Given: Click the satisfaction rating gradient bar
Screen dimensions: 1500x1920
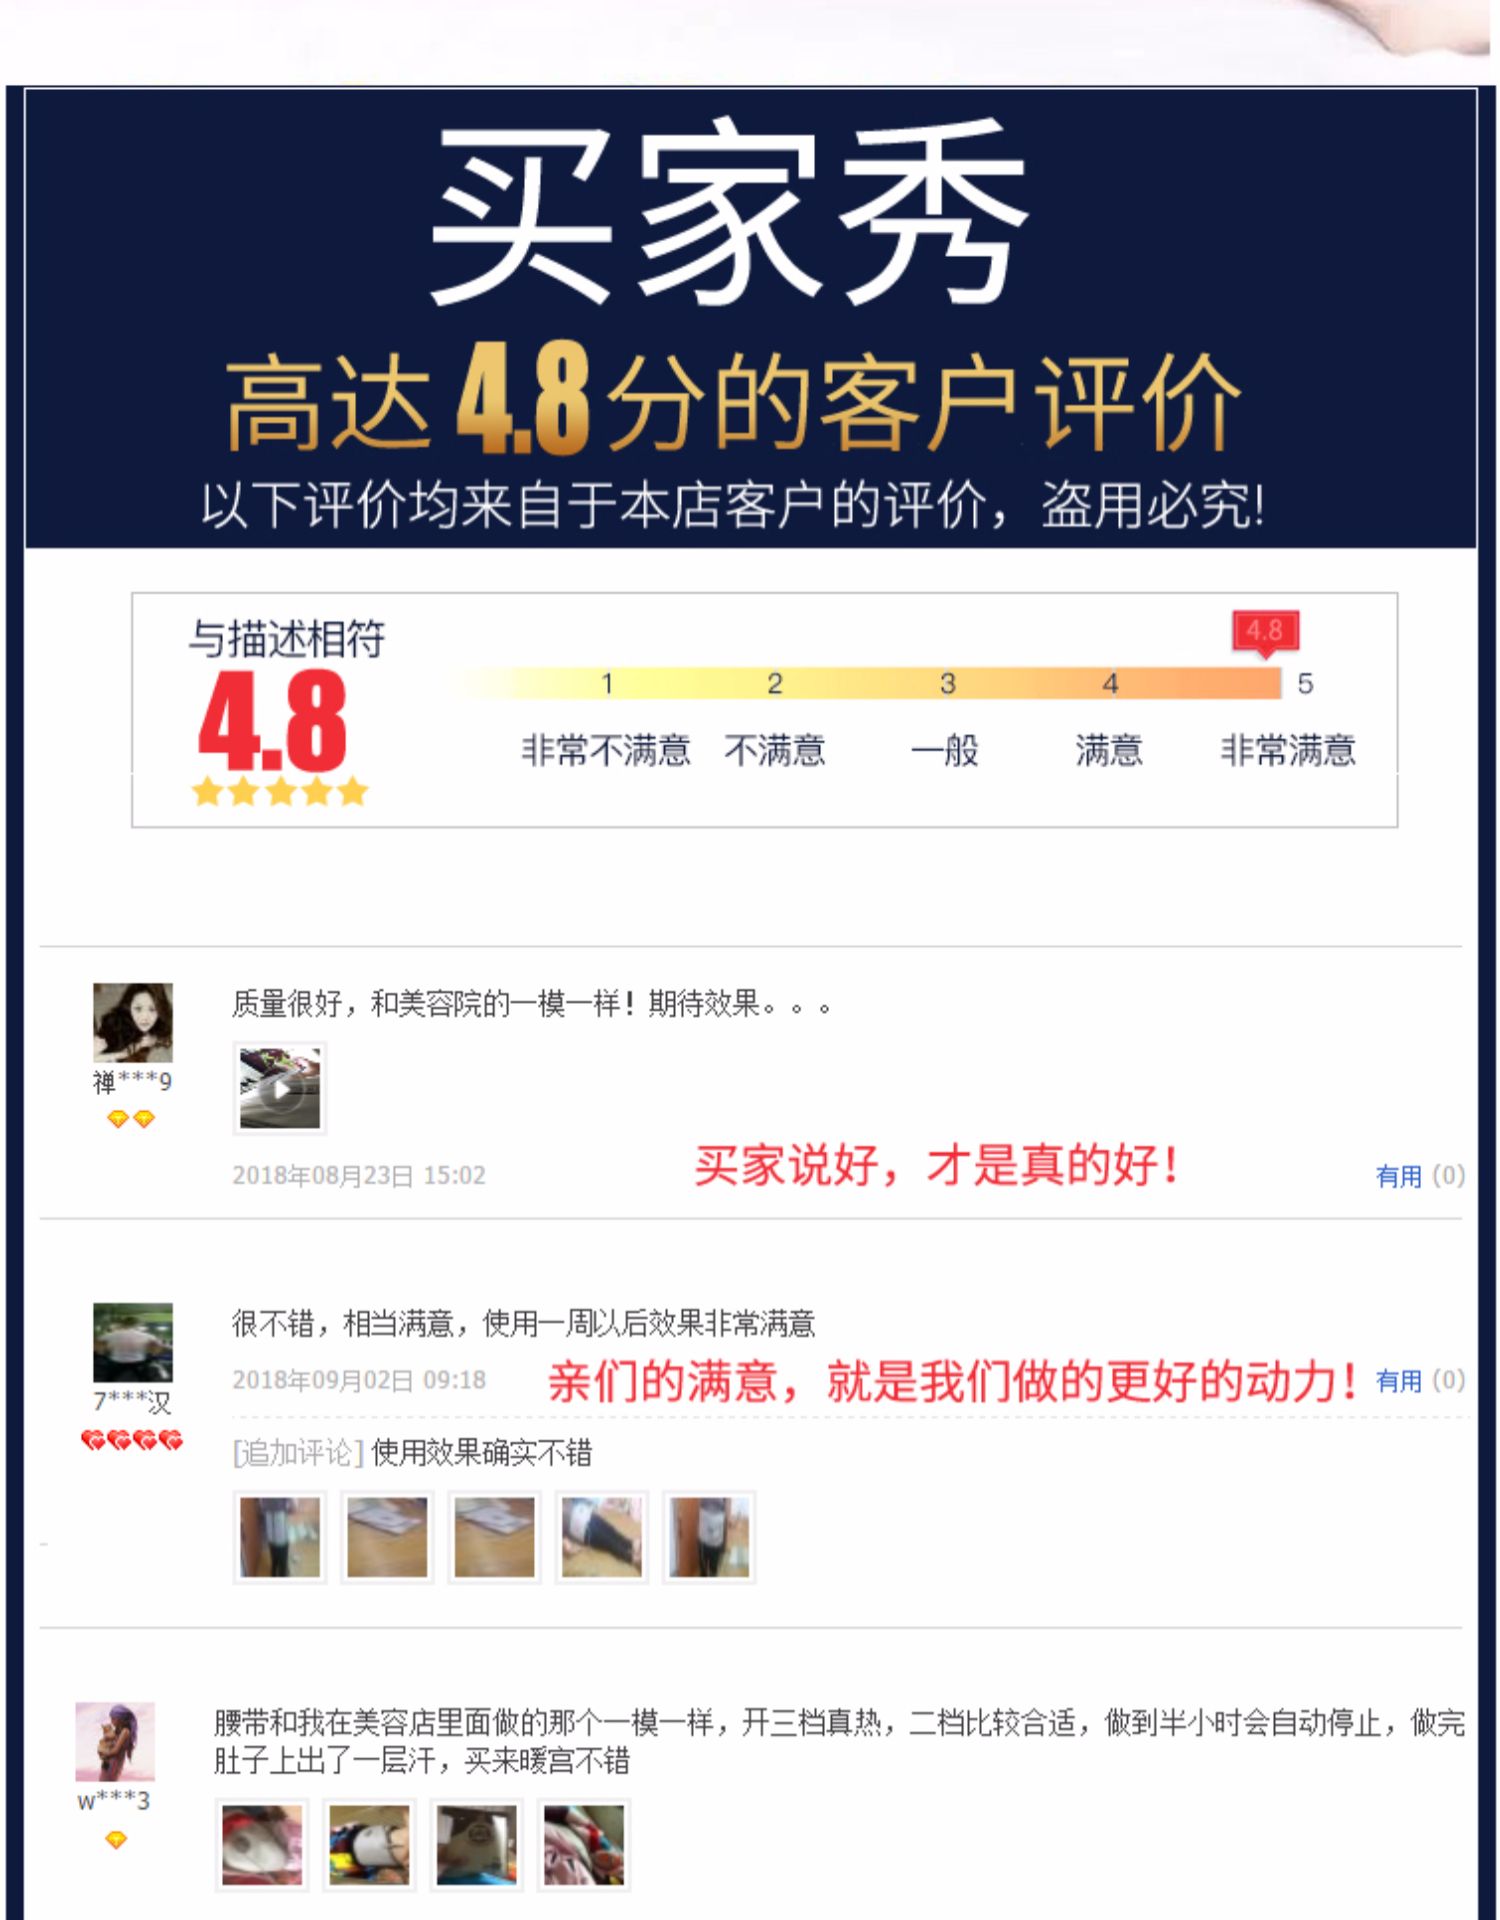Looking at the screenshot, I should tap(865, 683).
